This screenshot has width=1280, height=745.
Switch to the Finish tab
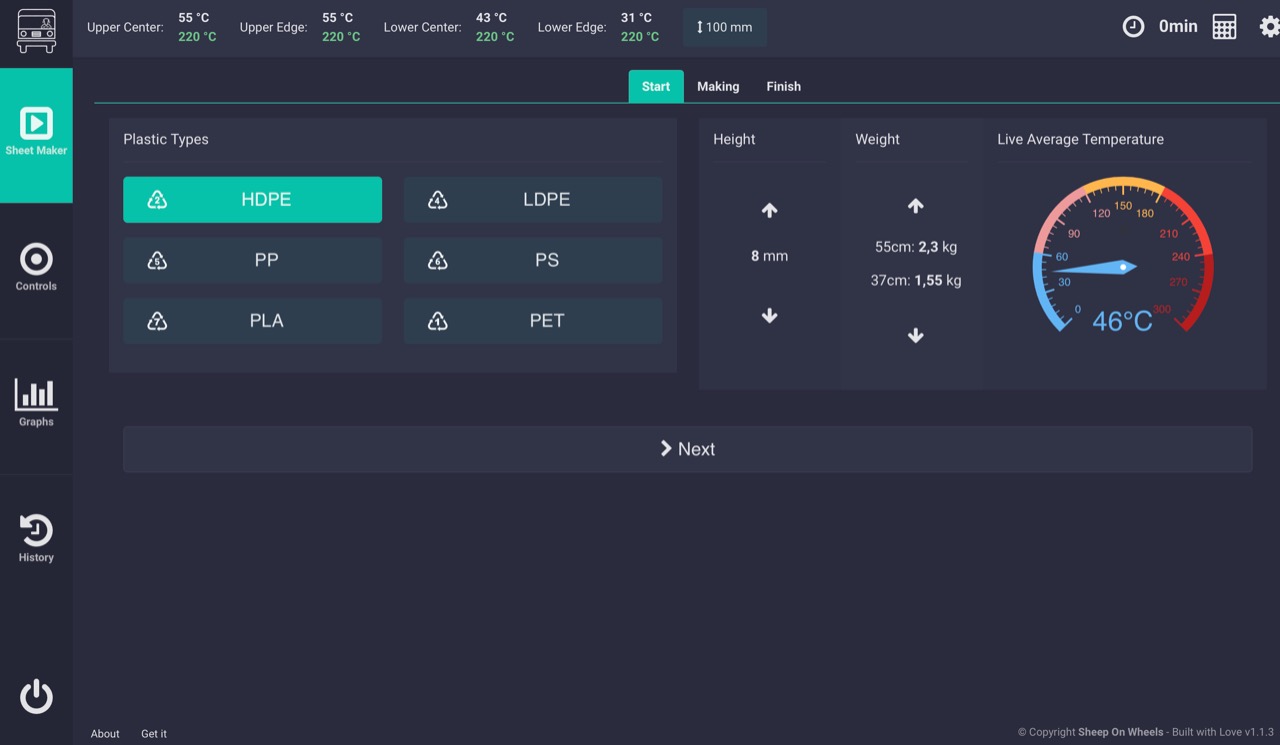point(784,86)
